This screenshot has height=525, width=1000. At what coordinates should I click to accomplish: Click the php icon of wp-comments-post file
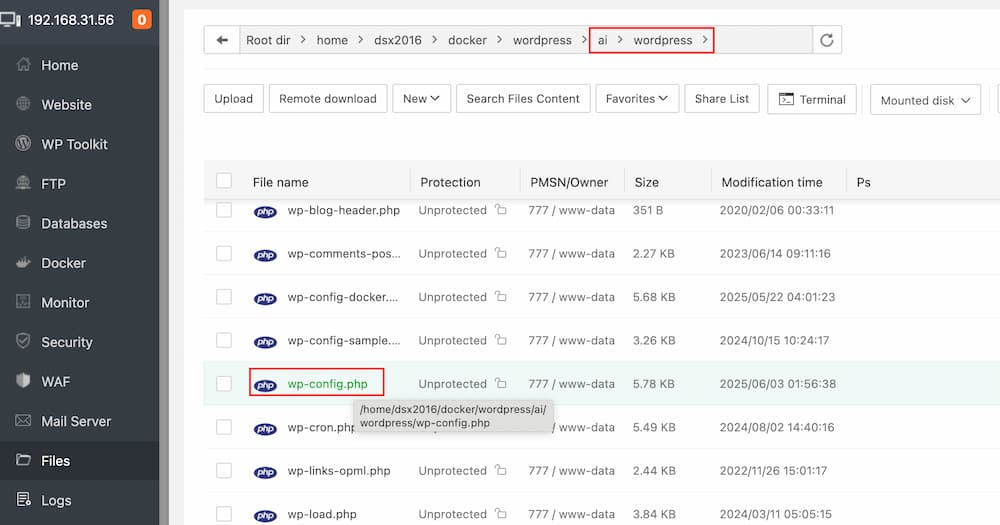265,255
